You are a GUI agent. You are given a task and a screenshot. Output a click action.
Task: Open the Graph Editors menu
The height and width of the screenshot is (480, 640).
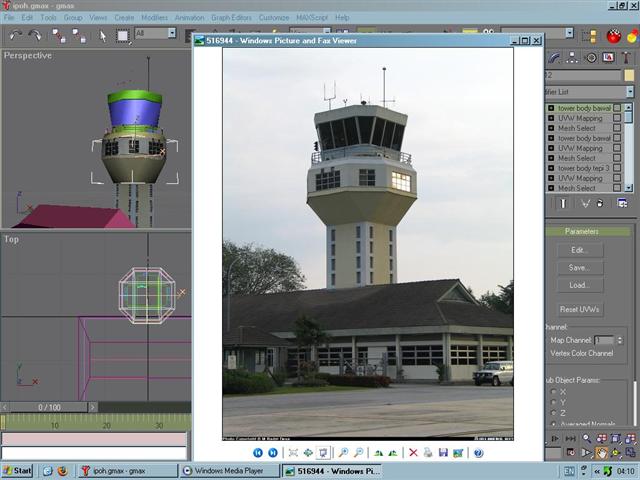(x=231, y=17)
